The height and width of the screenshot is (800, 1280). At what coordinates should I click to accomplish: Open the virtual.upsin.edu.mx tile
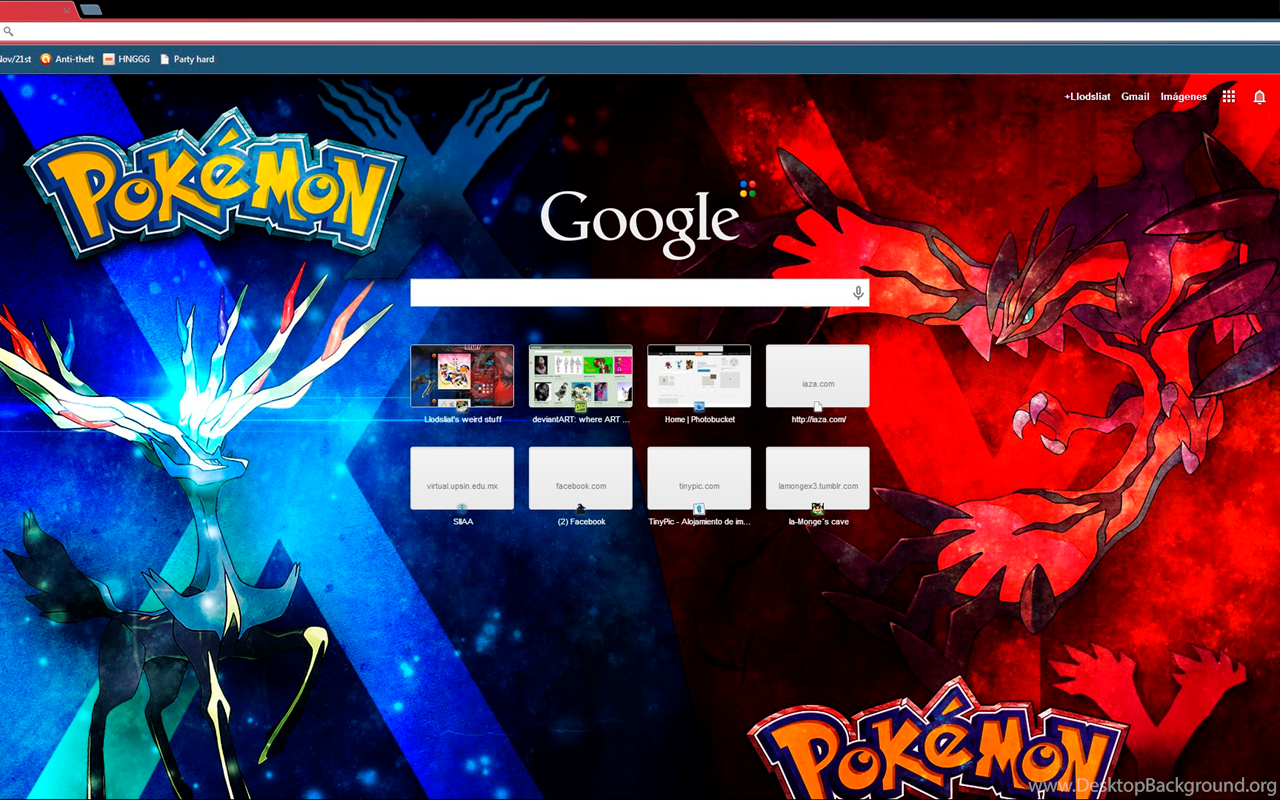[462, 478]
